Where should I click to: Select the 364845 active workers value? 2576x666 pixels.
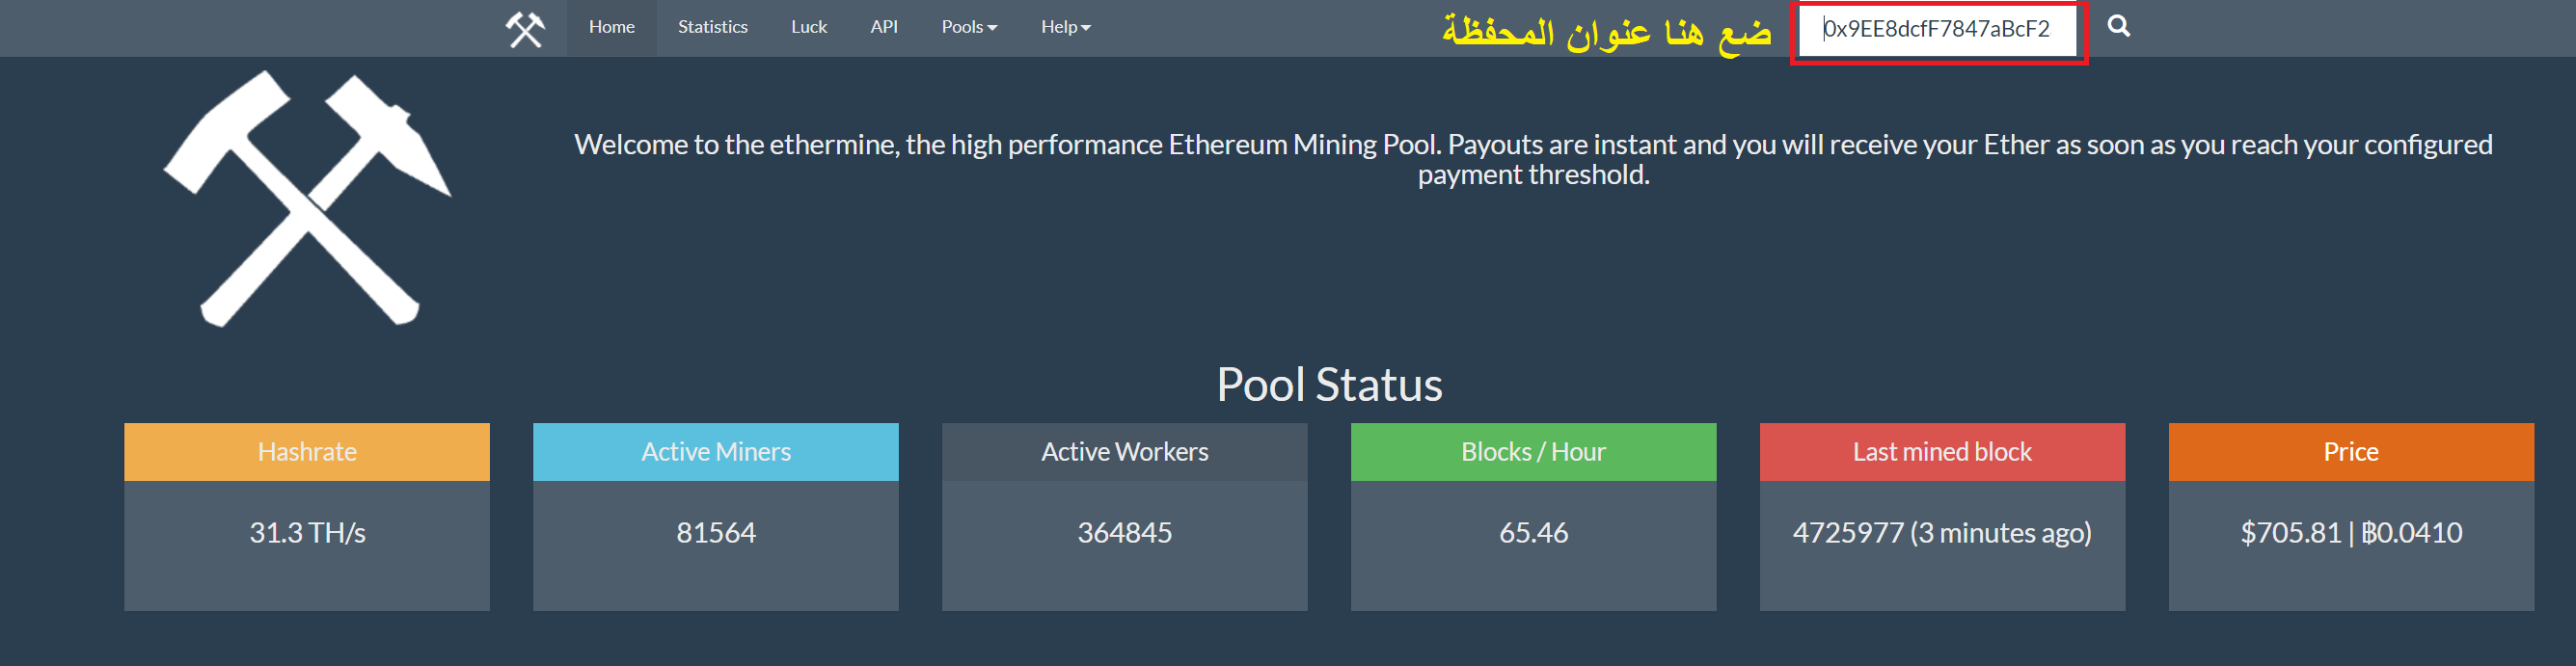coord(1125,533)
